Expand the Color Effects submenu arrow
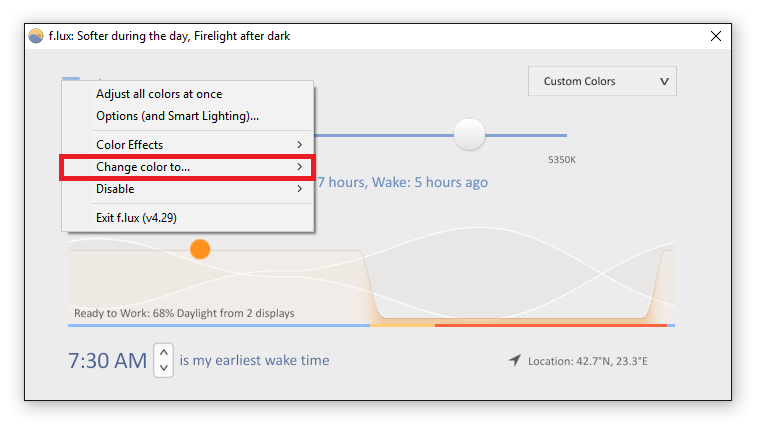Image resolution: width=761 pixels, height=427 pixels. click(299, 145)
